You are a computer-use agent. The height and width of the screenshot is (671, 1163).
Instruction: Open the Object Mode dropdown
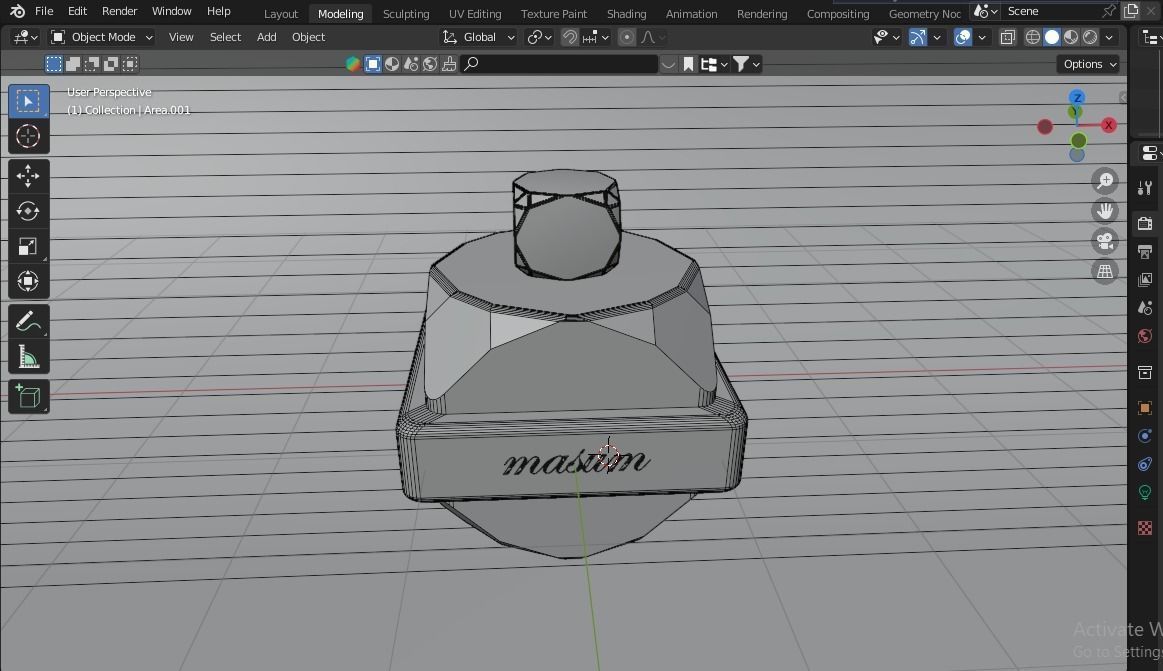pos(102,37)
